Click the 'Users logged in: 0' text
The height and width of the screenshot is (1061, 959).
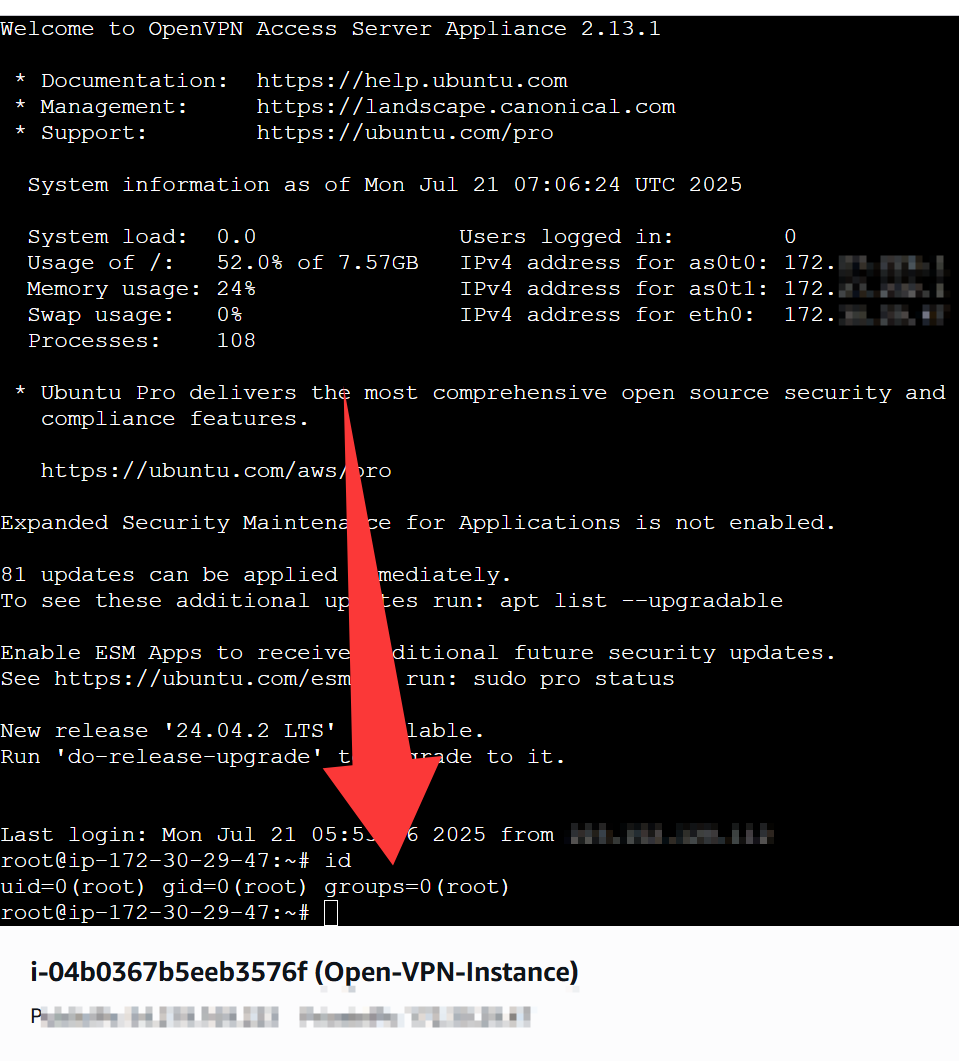point(627,237)
